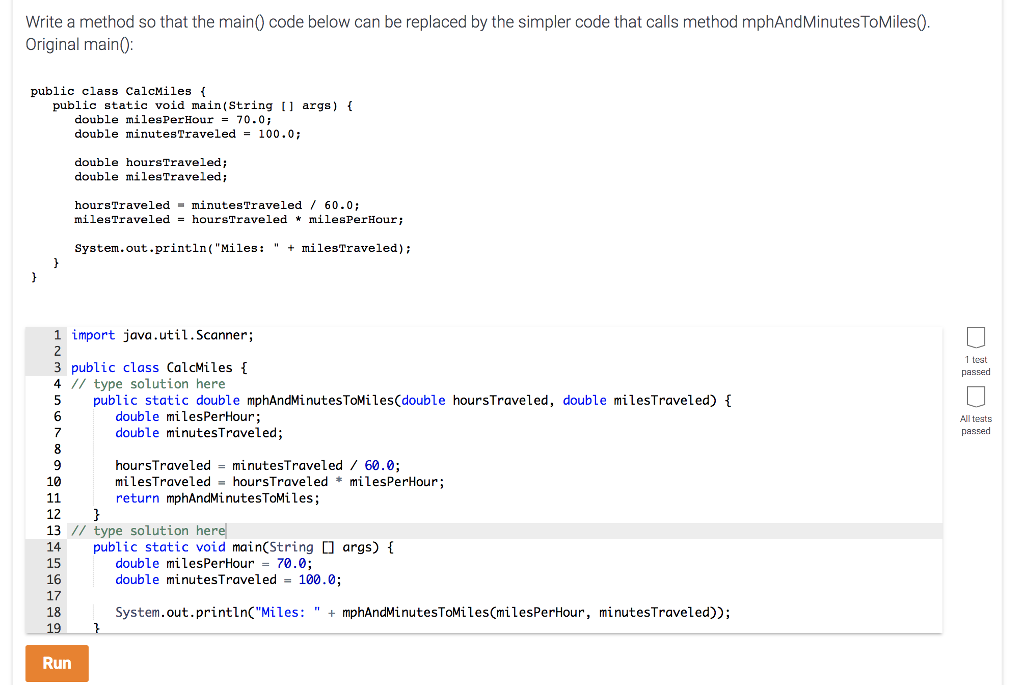Click 'double milesTraveled;' in original code sample

(151, 177)
